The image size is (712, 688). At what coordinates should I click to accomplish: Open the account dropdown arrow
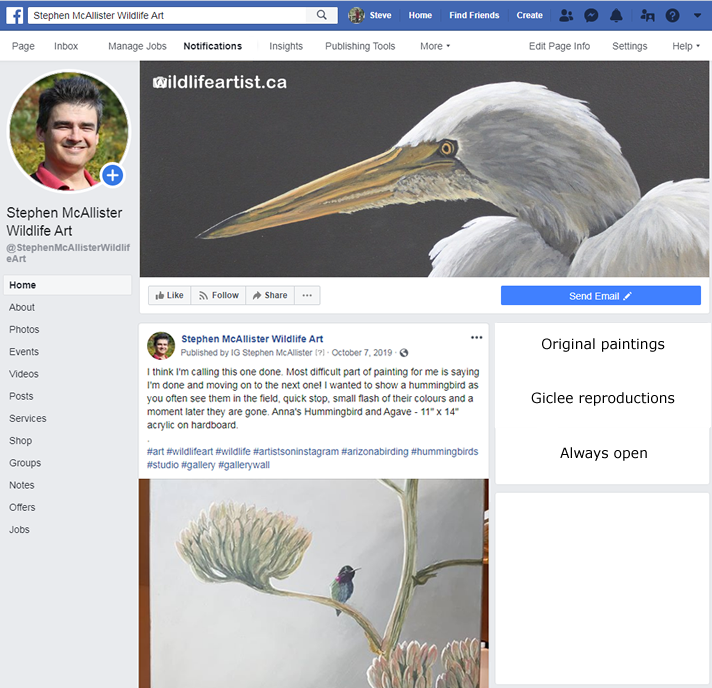(697, 15)
